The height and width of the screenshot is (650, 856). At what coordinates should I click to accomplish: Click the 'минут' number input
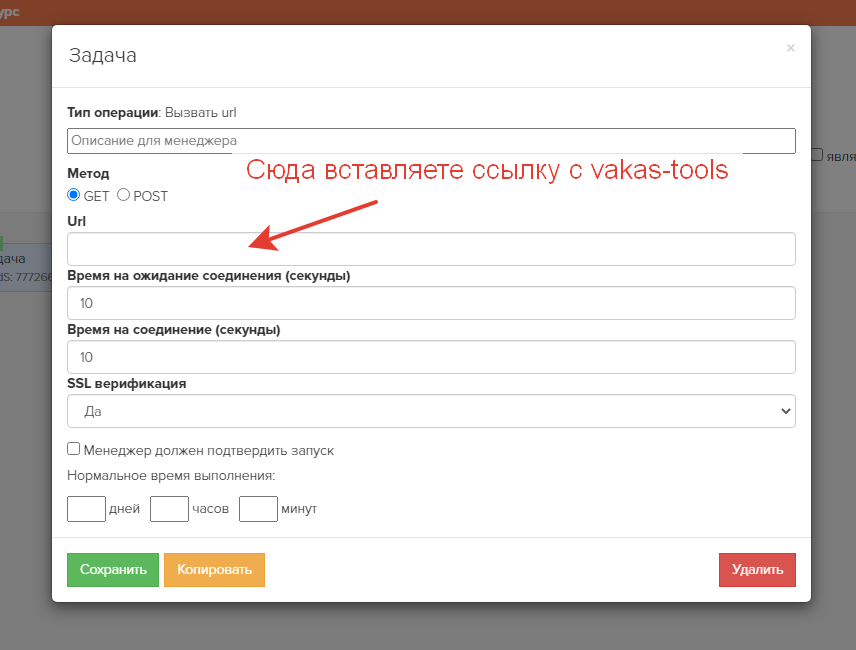257,508
